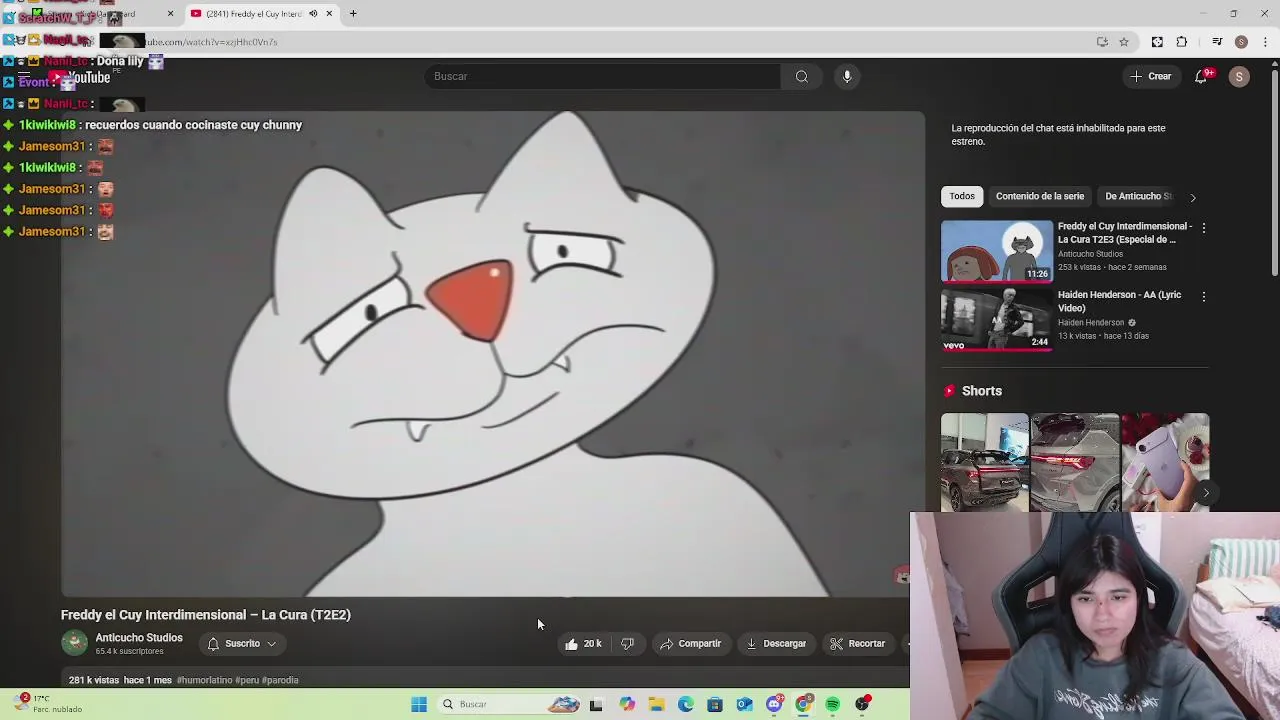The height and width of the screenshot is (720, 1280).
Task: Click Freddy el Cuy T2E3 video title
Action: point(1125,233)
